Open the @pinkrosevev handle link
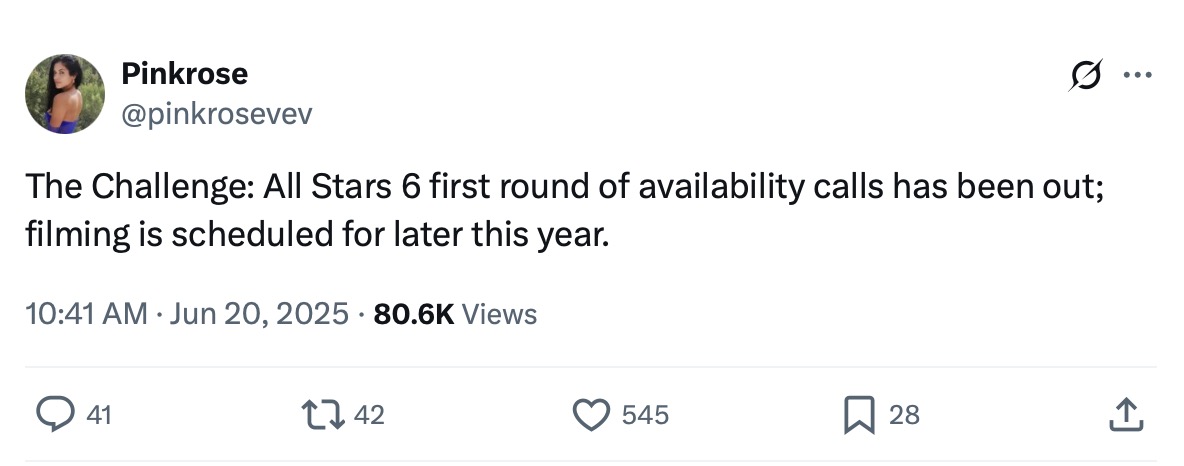Image resolution: width=1184 pixels, height=466 pixels. click(216, 115)
